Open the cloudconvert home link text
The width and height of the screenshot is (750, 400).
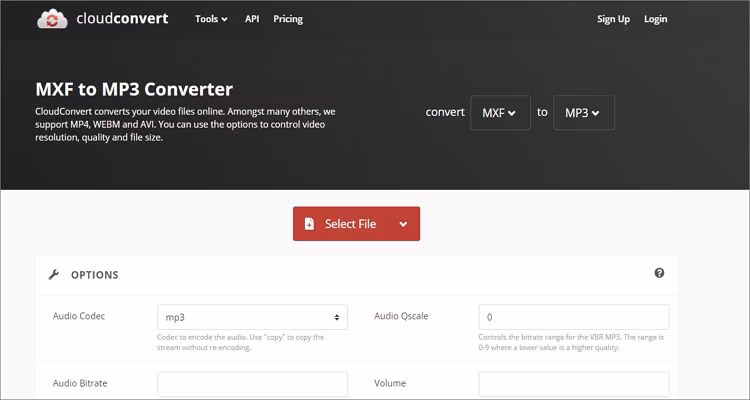tap(122, 19)
